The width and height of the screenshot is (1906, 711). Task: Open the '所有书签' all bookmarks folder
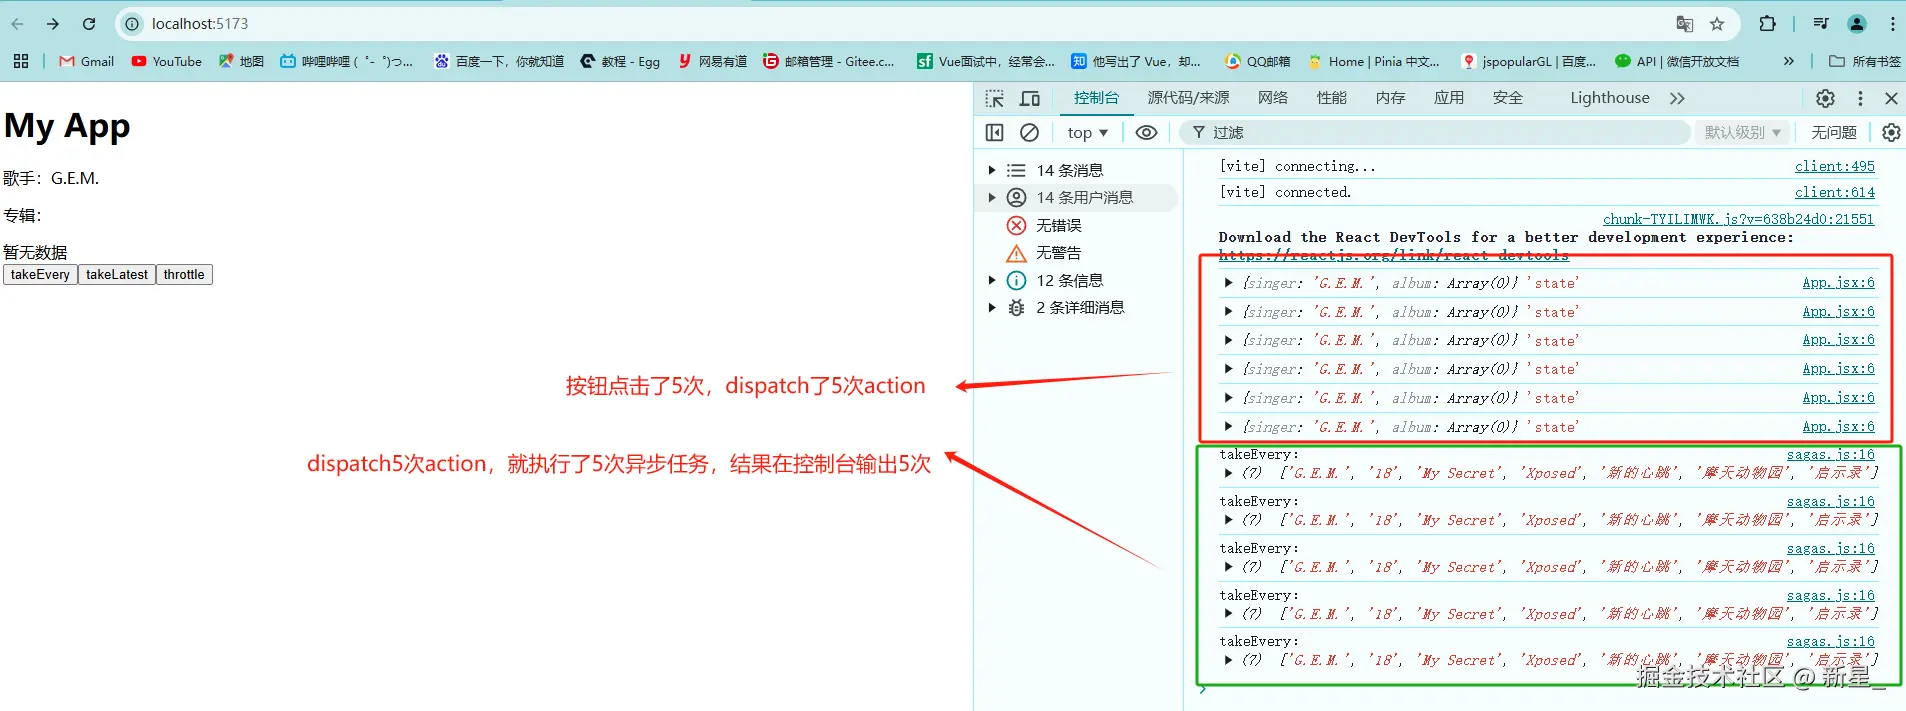(1864, 61)
